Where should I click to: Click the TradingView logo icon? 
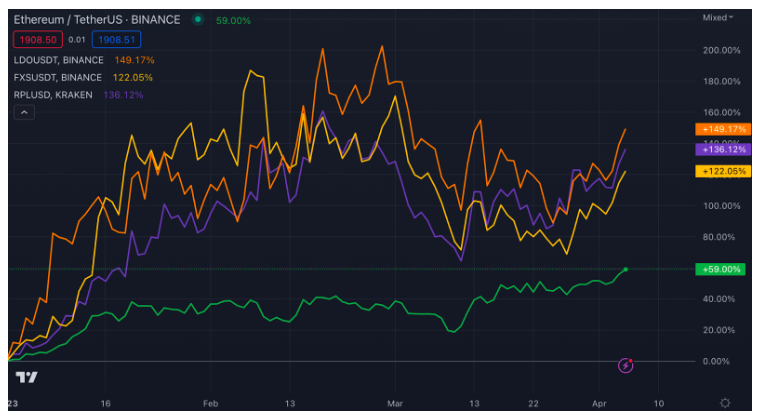(27, 377)
